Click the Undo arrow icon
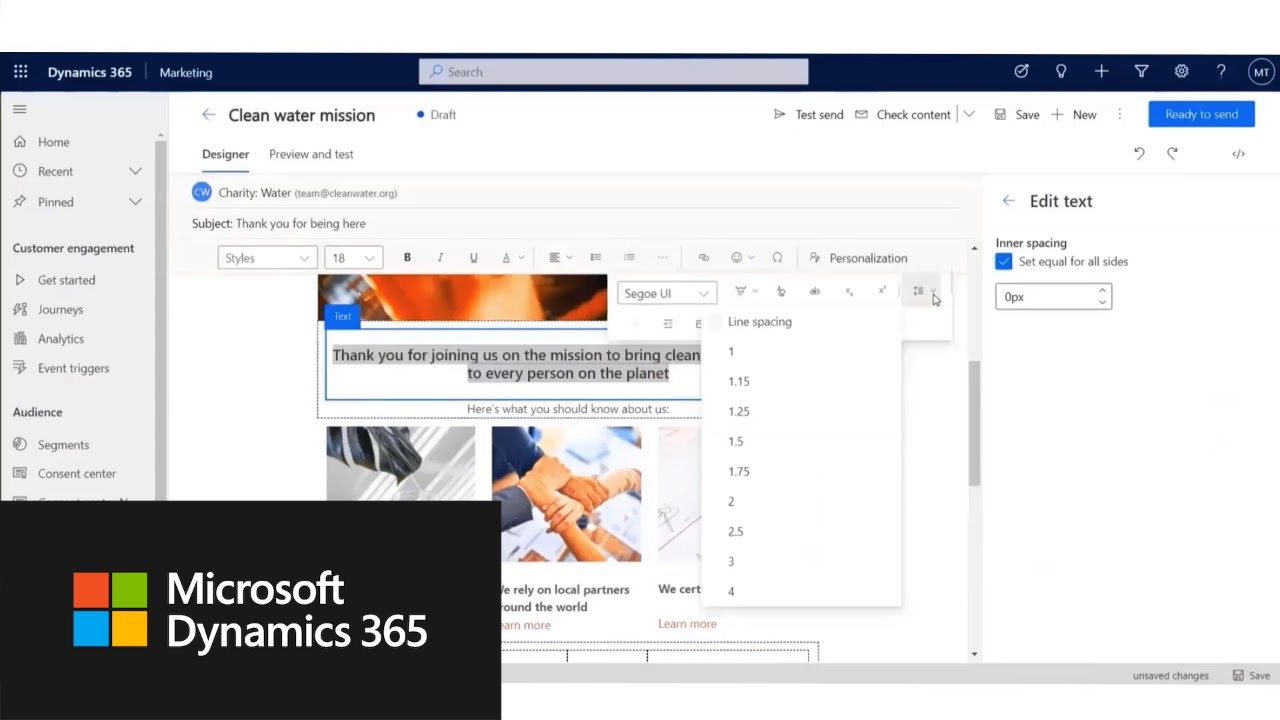 pos(1139,154)
